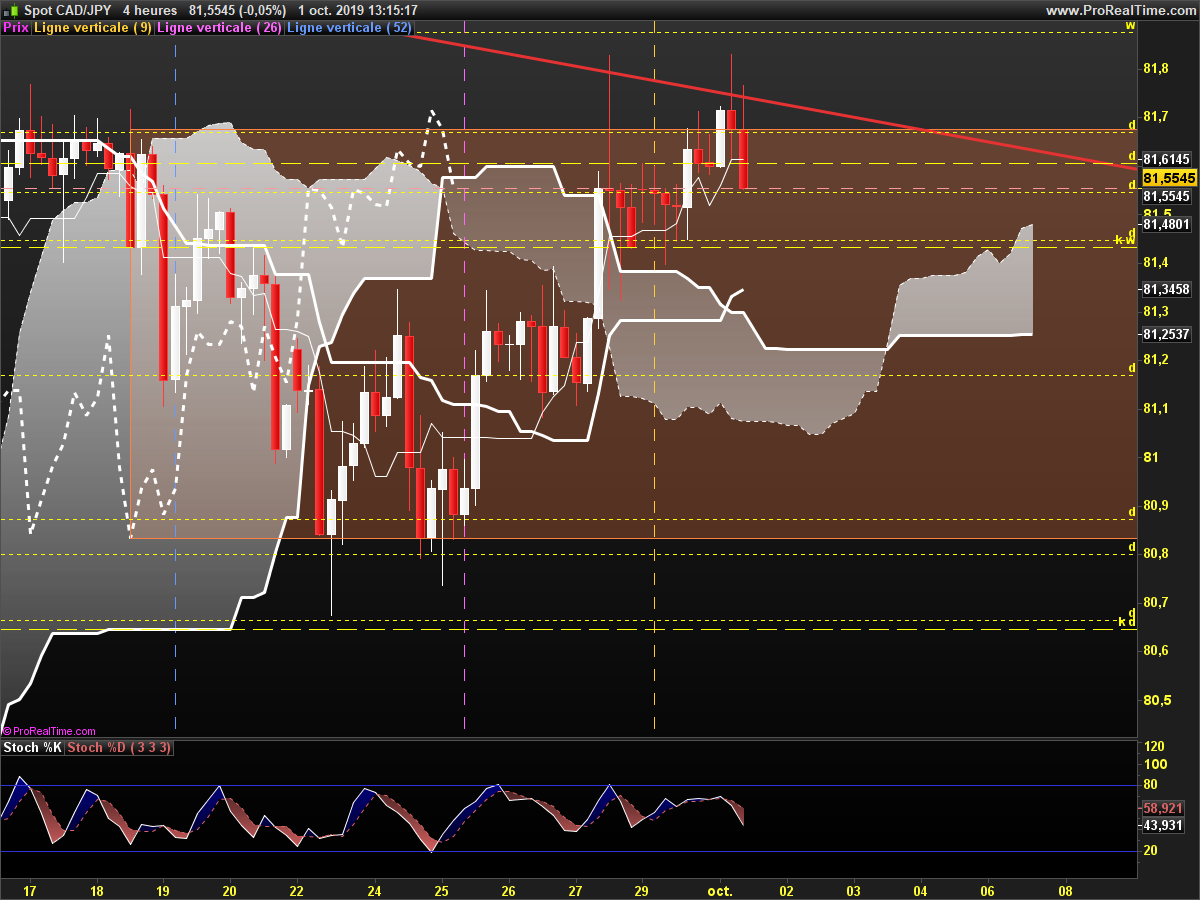Click the 18 date label on time axis
This screenshot has width=1200, height=900.
[x=96, y=890]
